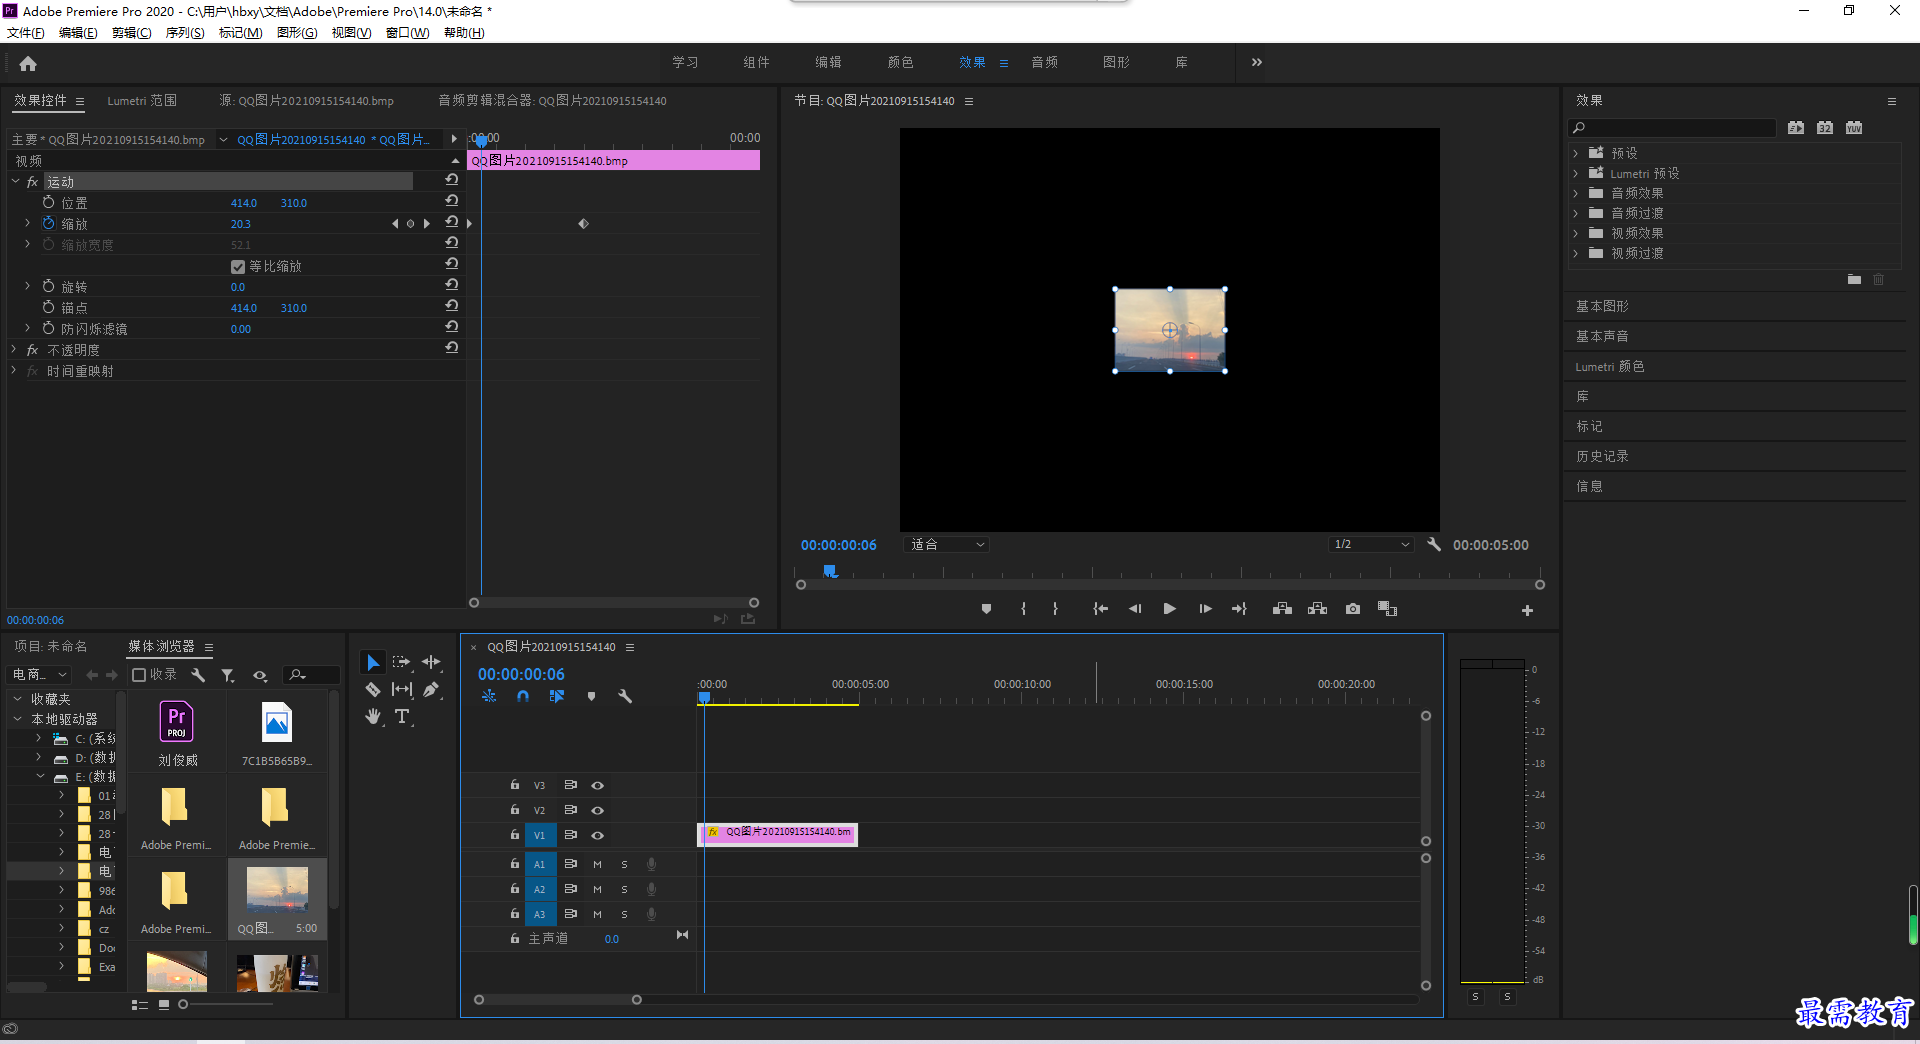This screenshot has width=1920, height=1044.
Task: Open the 序列 menu
Action: click(x=185, y=33)
